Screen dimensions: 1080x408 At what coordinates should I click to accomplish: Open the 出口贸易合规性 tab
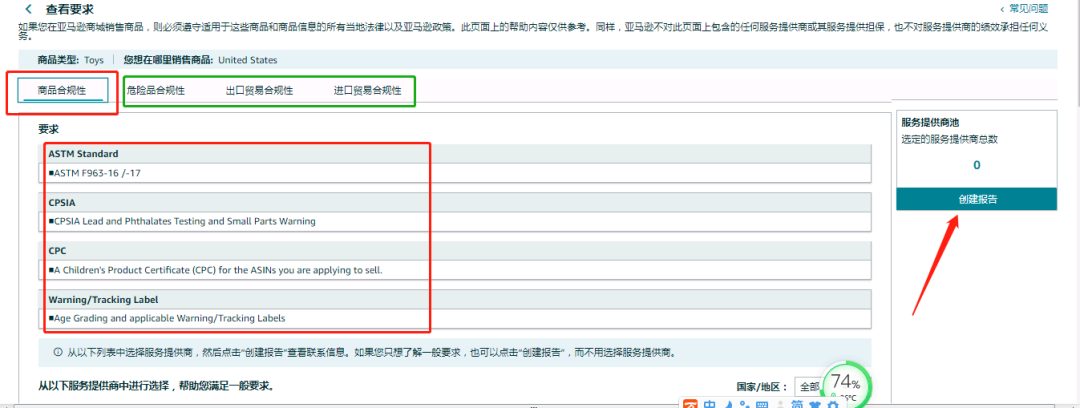click(x=259, y=91)
